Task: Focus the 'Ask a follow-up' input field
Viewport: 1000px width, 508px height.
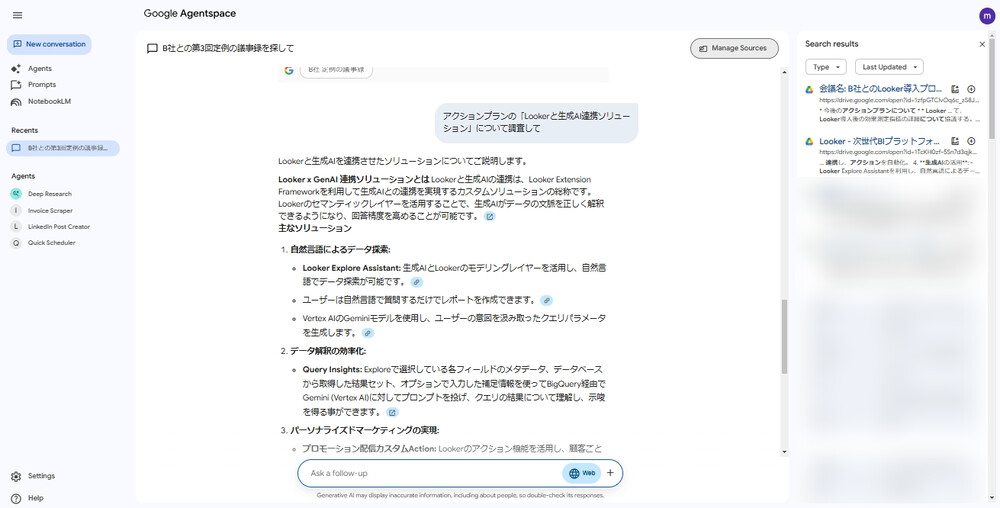Action: pos(434,474)
